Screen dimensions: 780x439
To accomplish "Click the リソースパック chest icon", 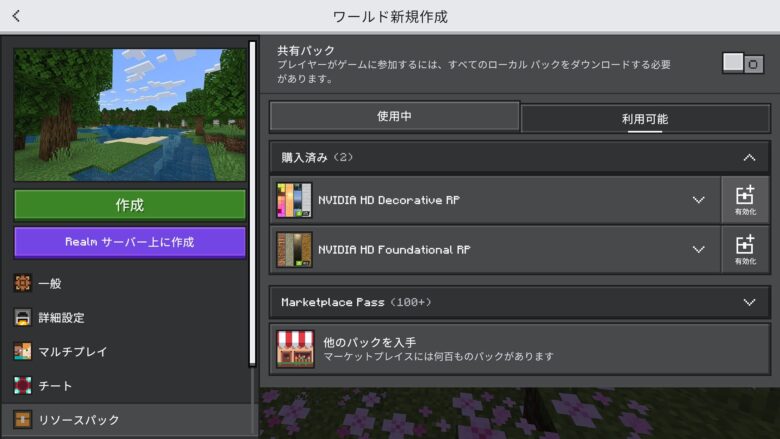I will click(22, 420).
